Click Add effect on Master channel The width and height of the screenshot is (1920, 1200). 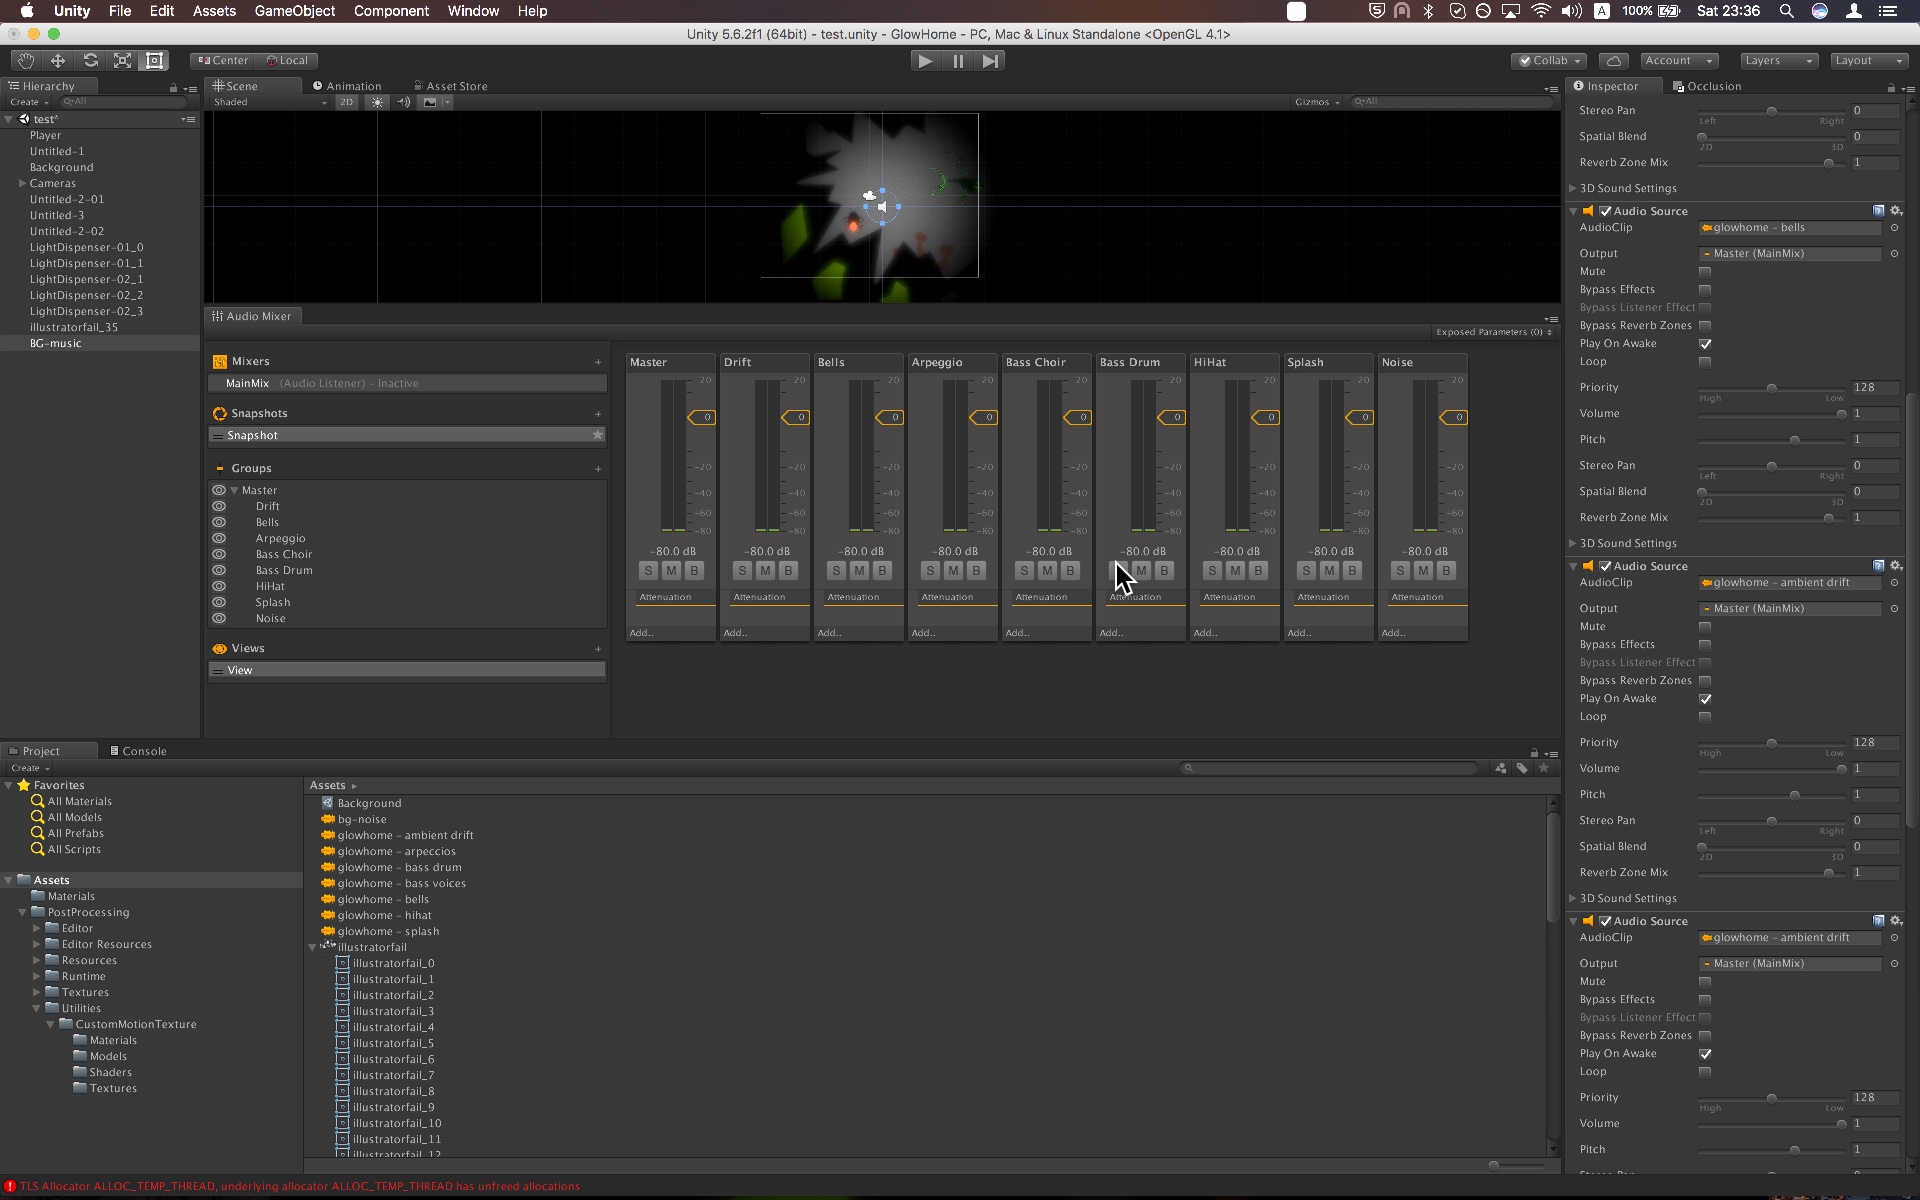pos(642,633)
